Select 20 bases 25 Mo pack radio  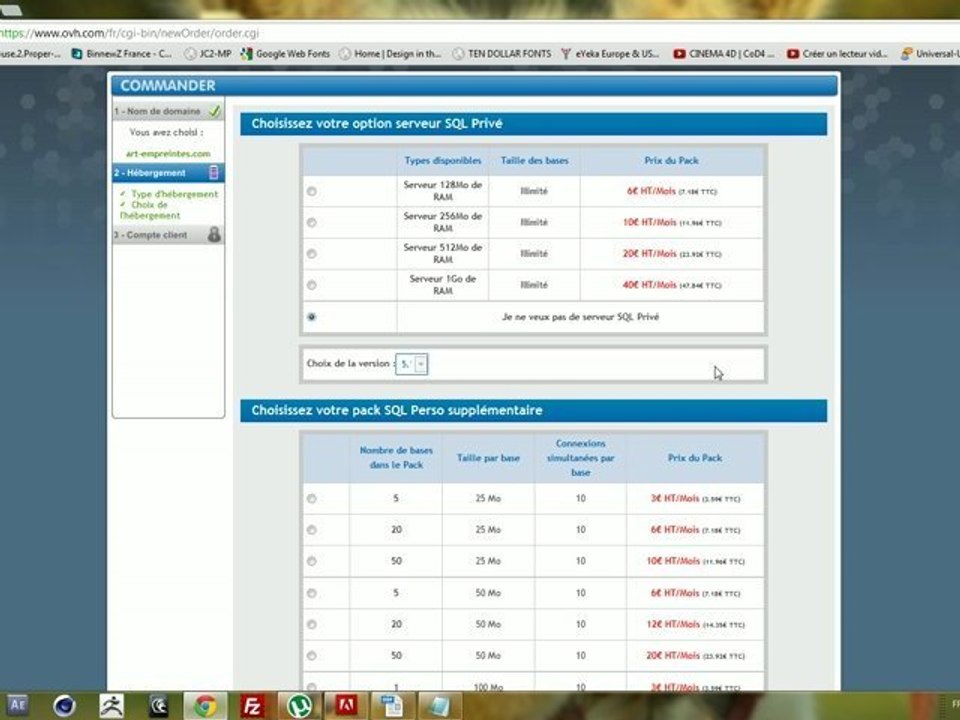[x=312, y=530]
